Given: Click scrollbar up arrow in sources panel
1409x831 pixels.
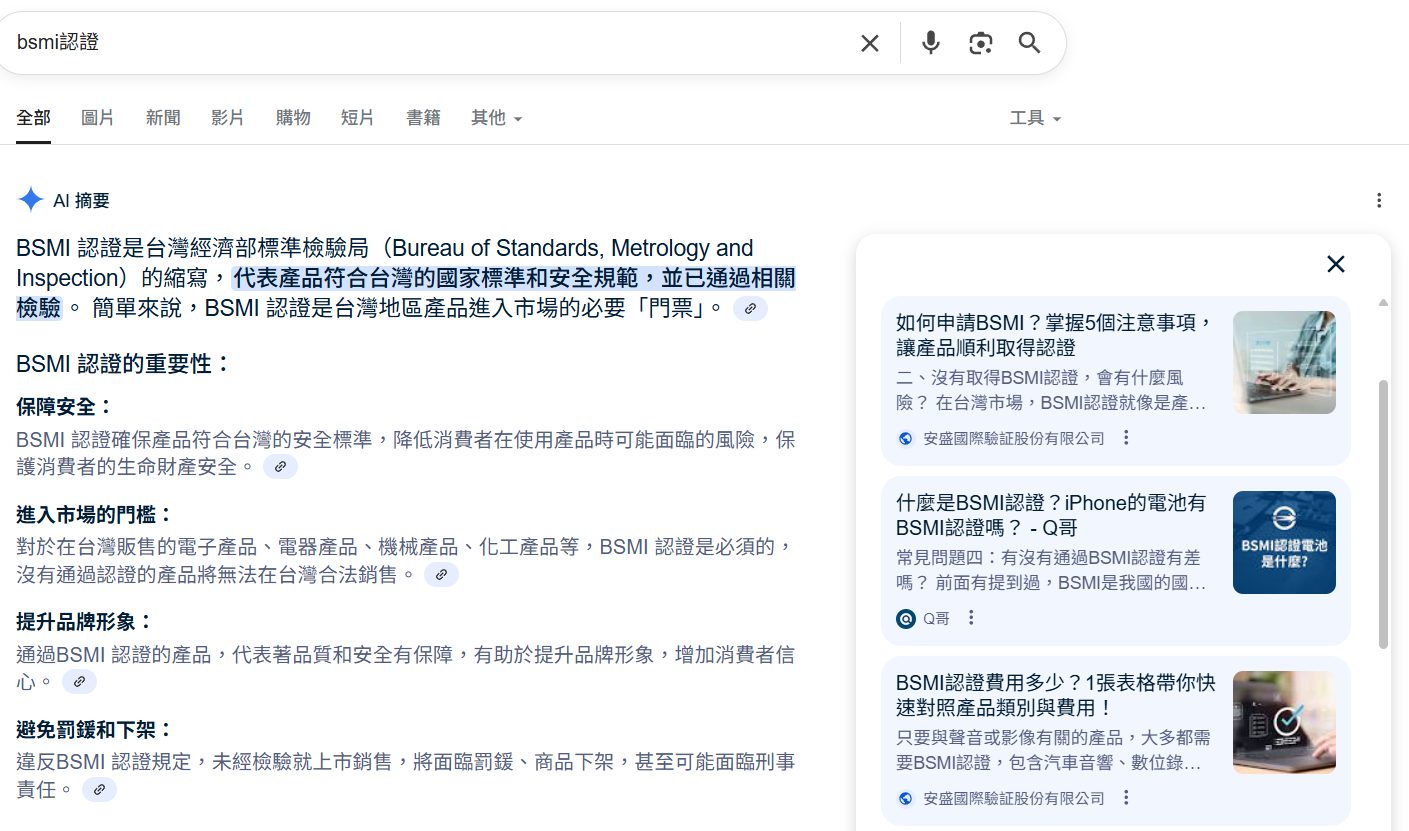Looking at the screenshot, I should click(1384, 302).
